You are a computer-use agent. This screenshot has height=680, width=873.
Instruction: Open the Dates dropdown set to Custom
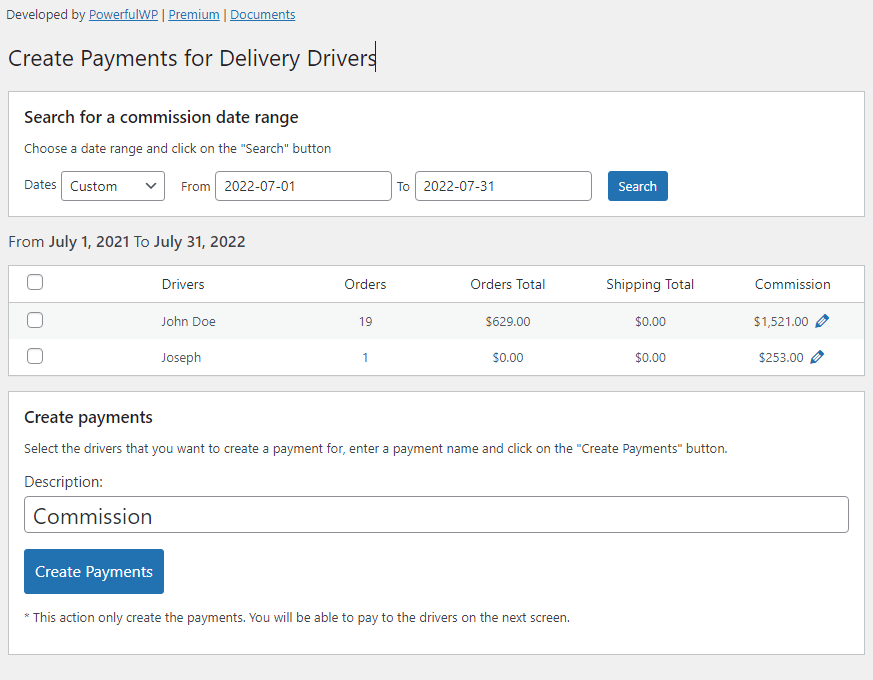coord(112,185)
